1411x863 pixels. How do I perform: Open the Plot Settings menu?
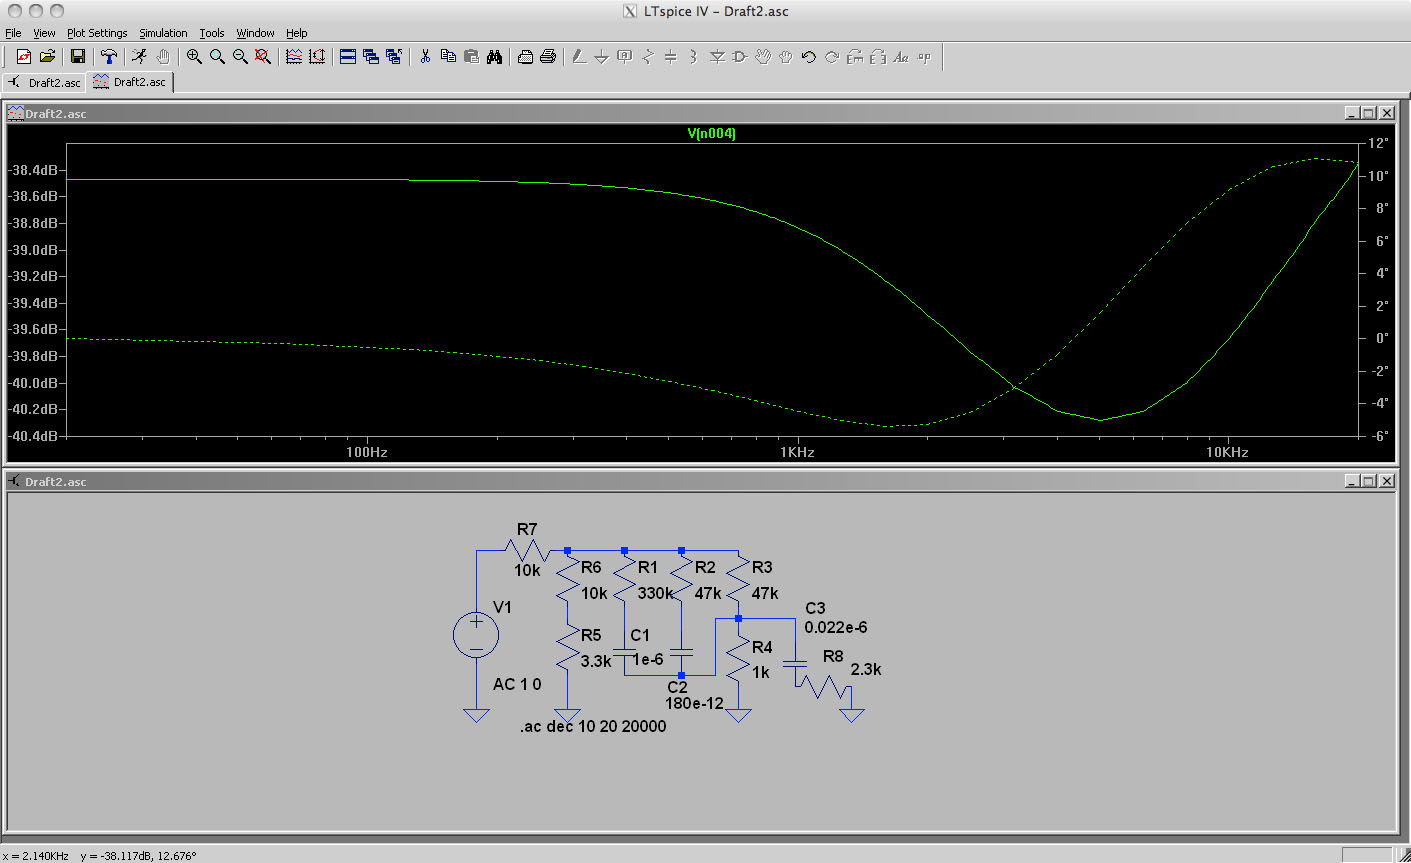[x=97, y=33]
